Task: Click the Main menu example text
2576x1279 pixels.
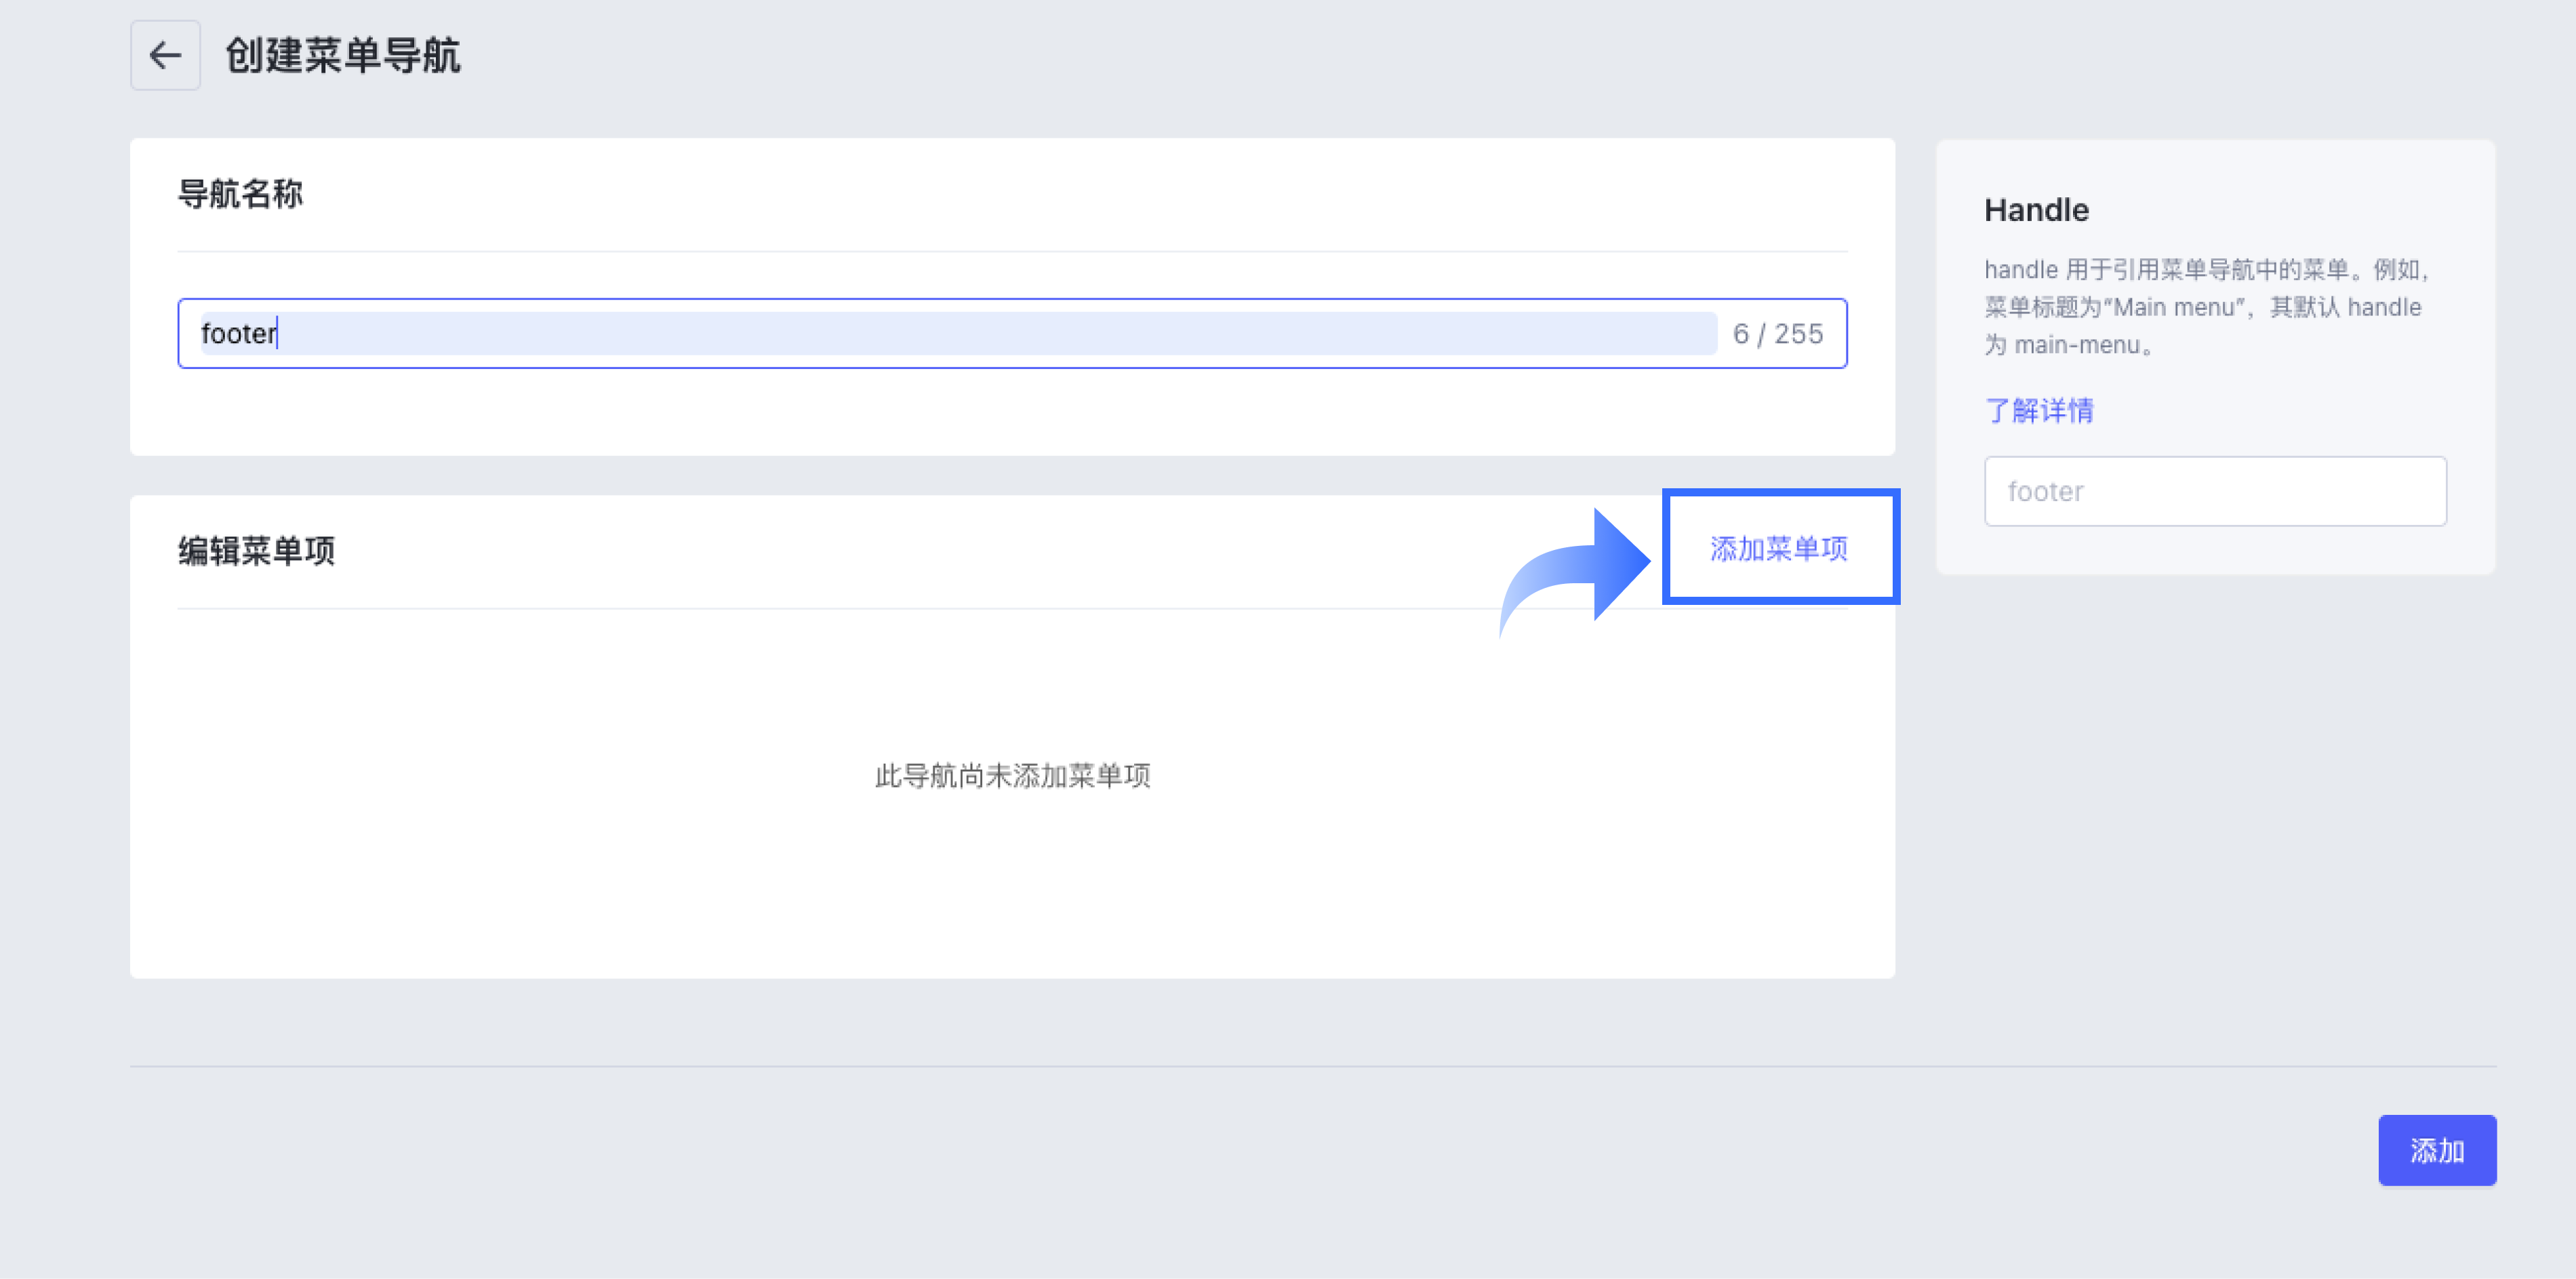Action: tap(2173, 308)
